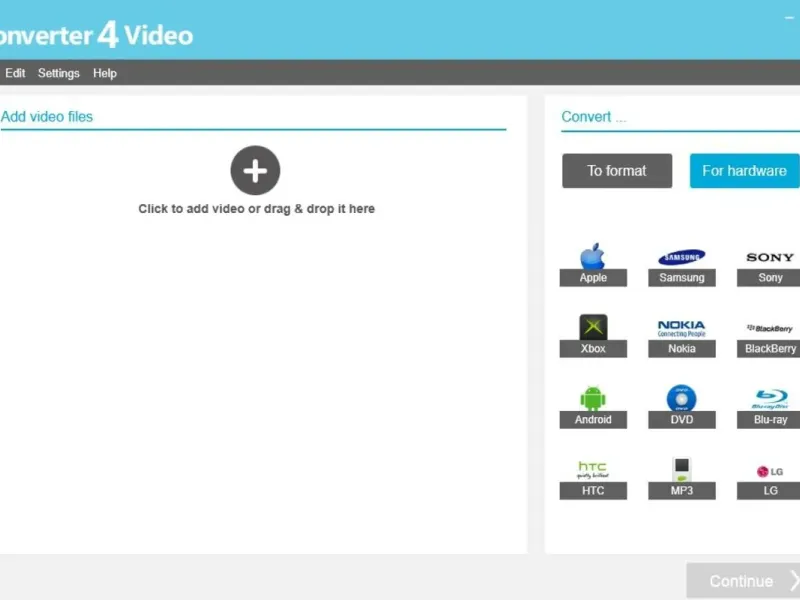This screenshot has height=600, width=800.
Task: Choose the MP3 player icon
Action: point(682,477)
